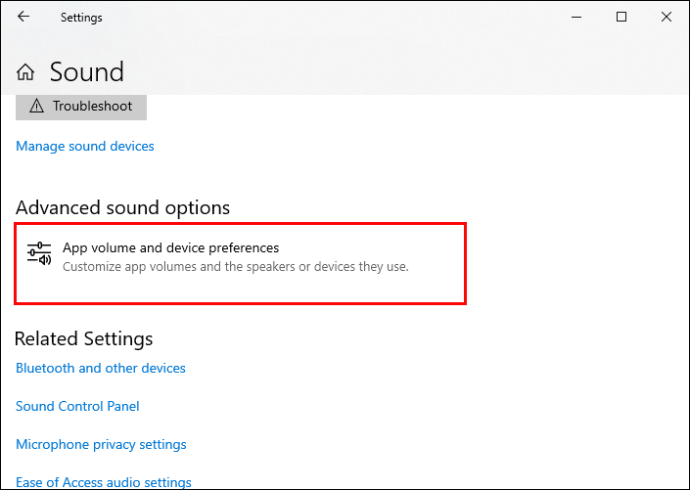Click the Advanced sound options heading
690x490 pixels.
123,208
